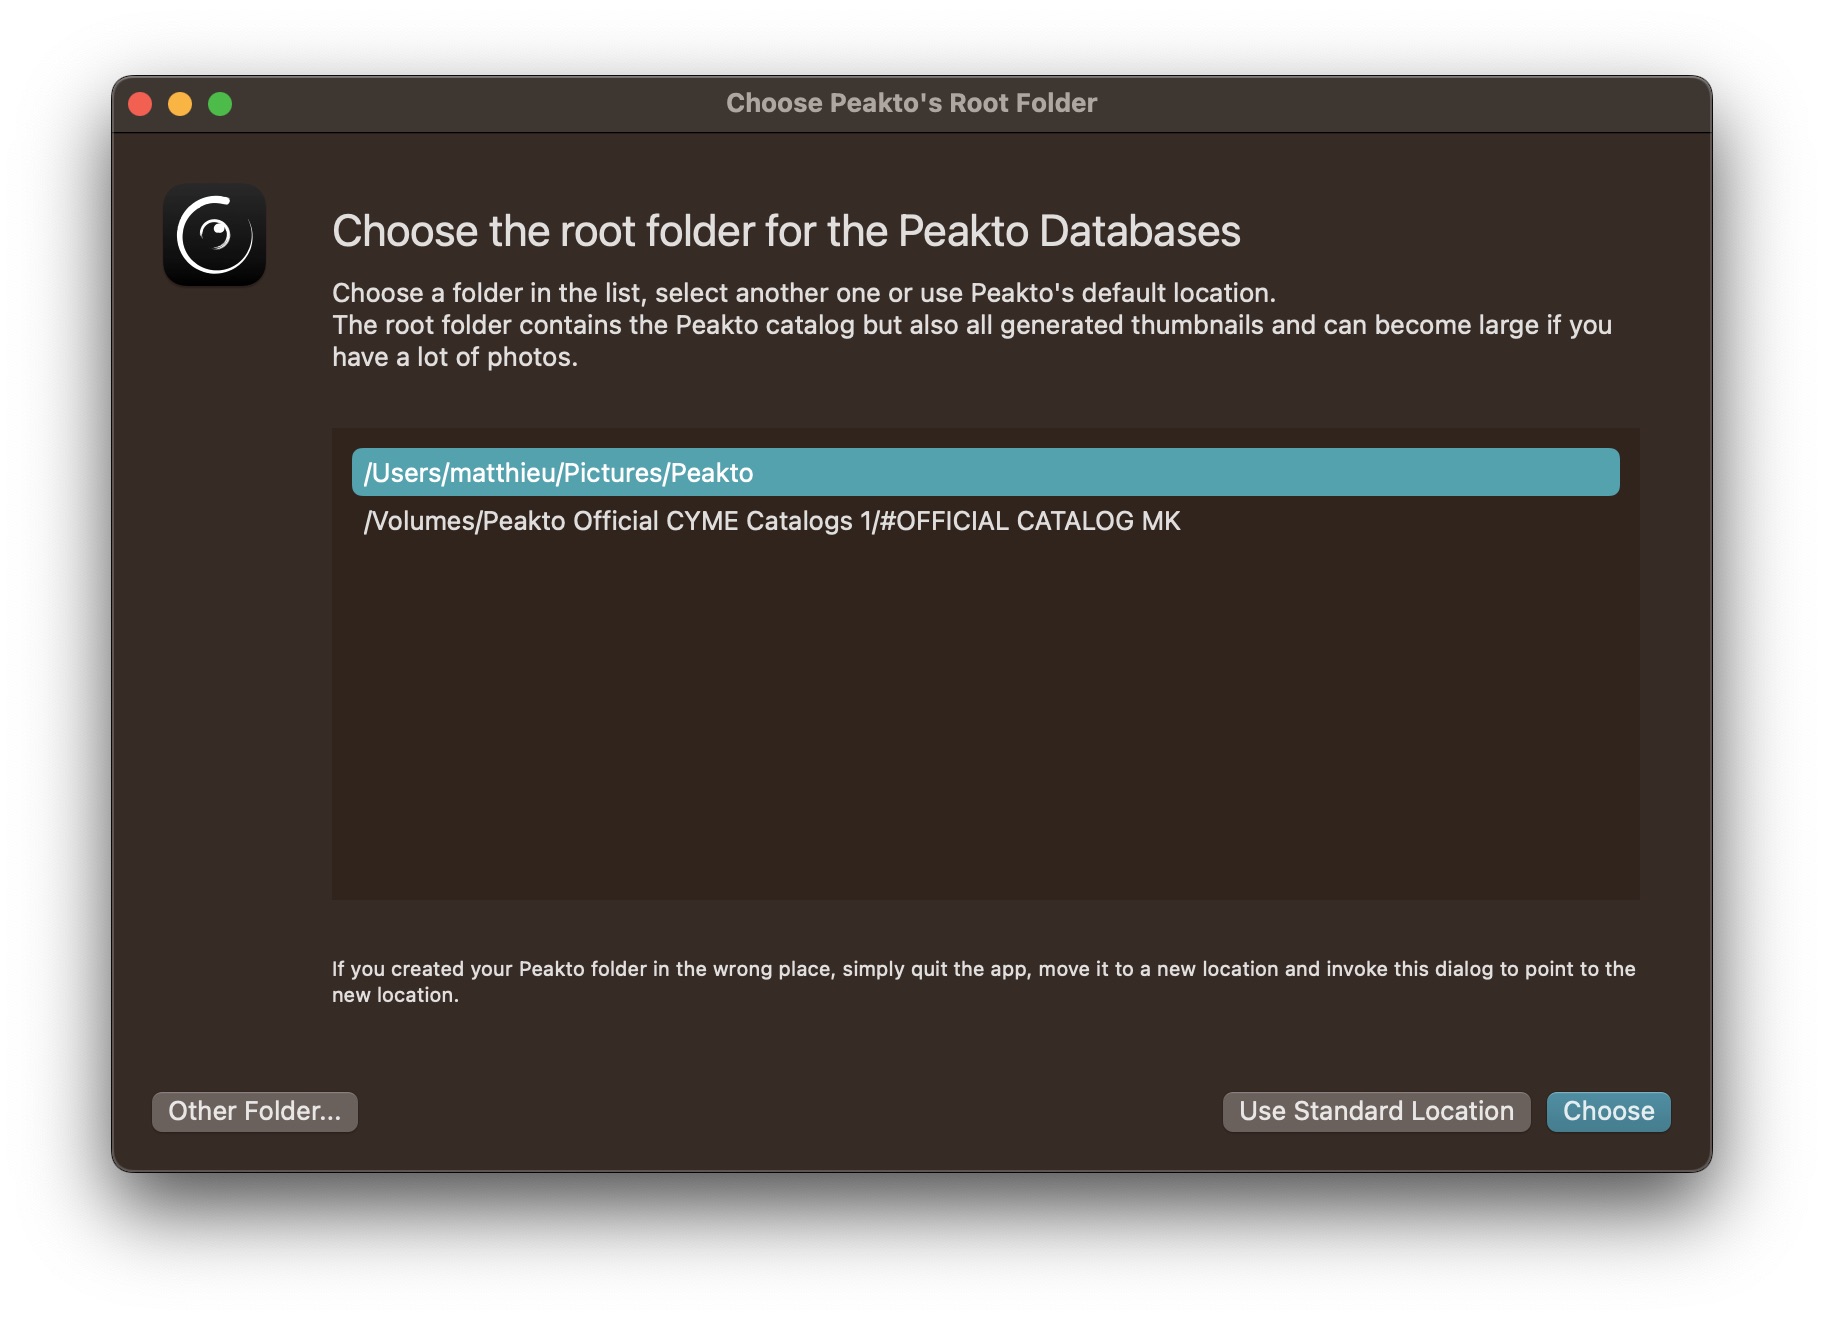Click the empty title bar right of the title

1400,103
